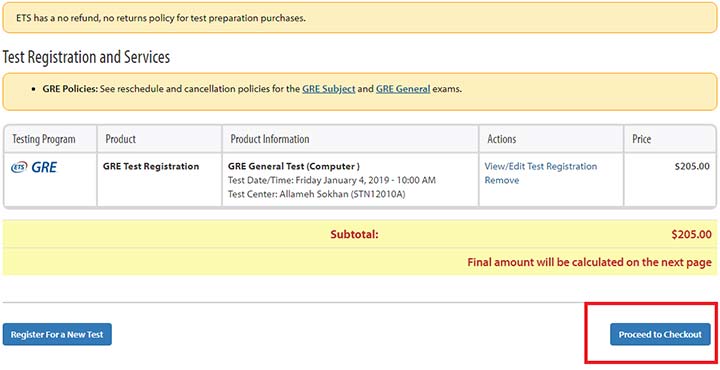Click the GRE Policies label
This screenshot has width=720, height=370.
point(70,89)
